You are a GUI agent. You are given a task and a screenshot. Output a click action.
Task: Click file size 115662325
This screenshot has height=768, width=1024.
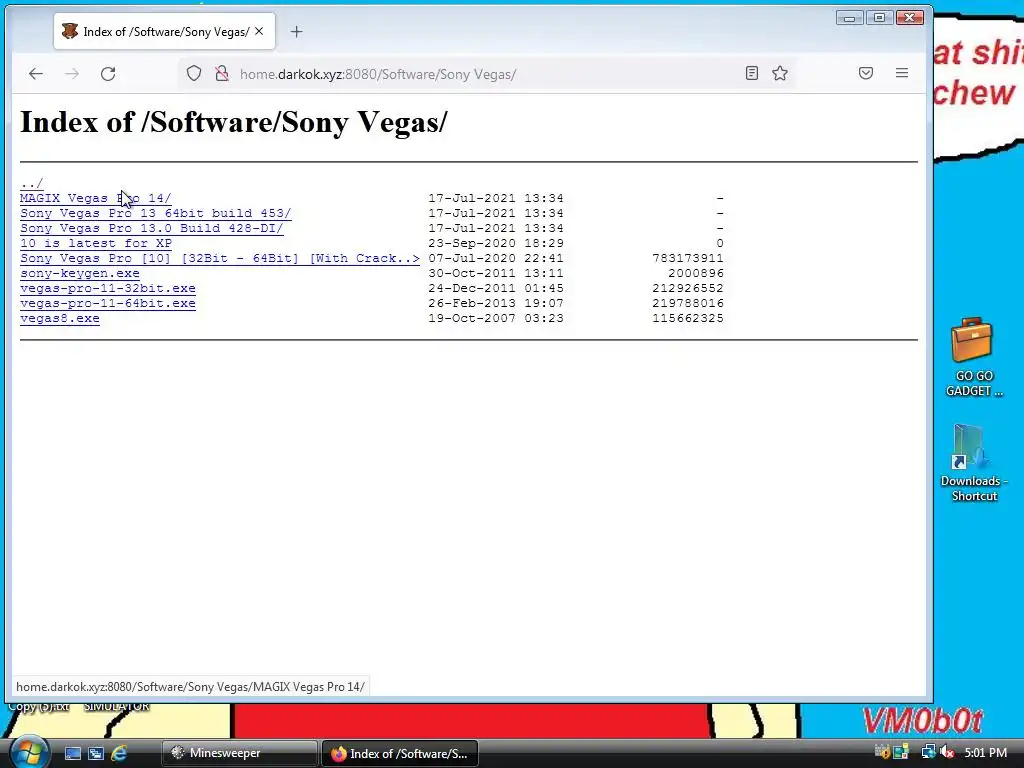(688, 318)
